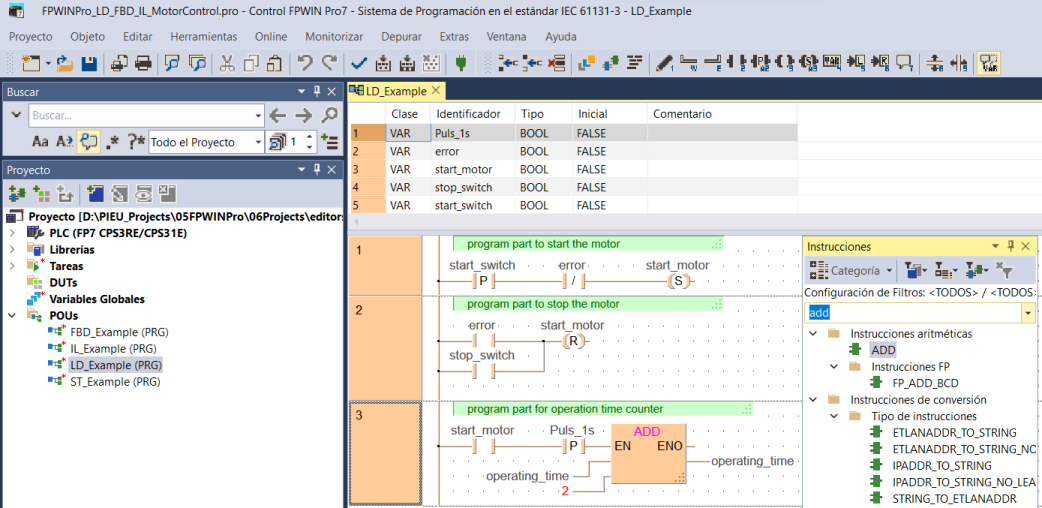The image size is (1042, 508).
Task: Toggle match case (Aa) search option
Action: (x=41, y=142)
